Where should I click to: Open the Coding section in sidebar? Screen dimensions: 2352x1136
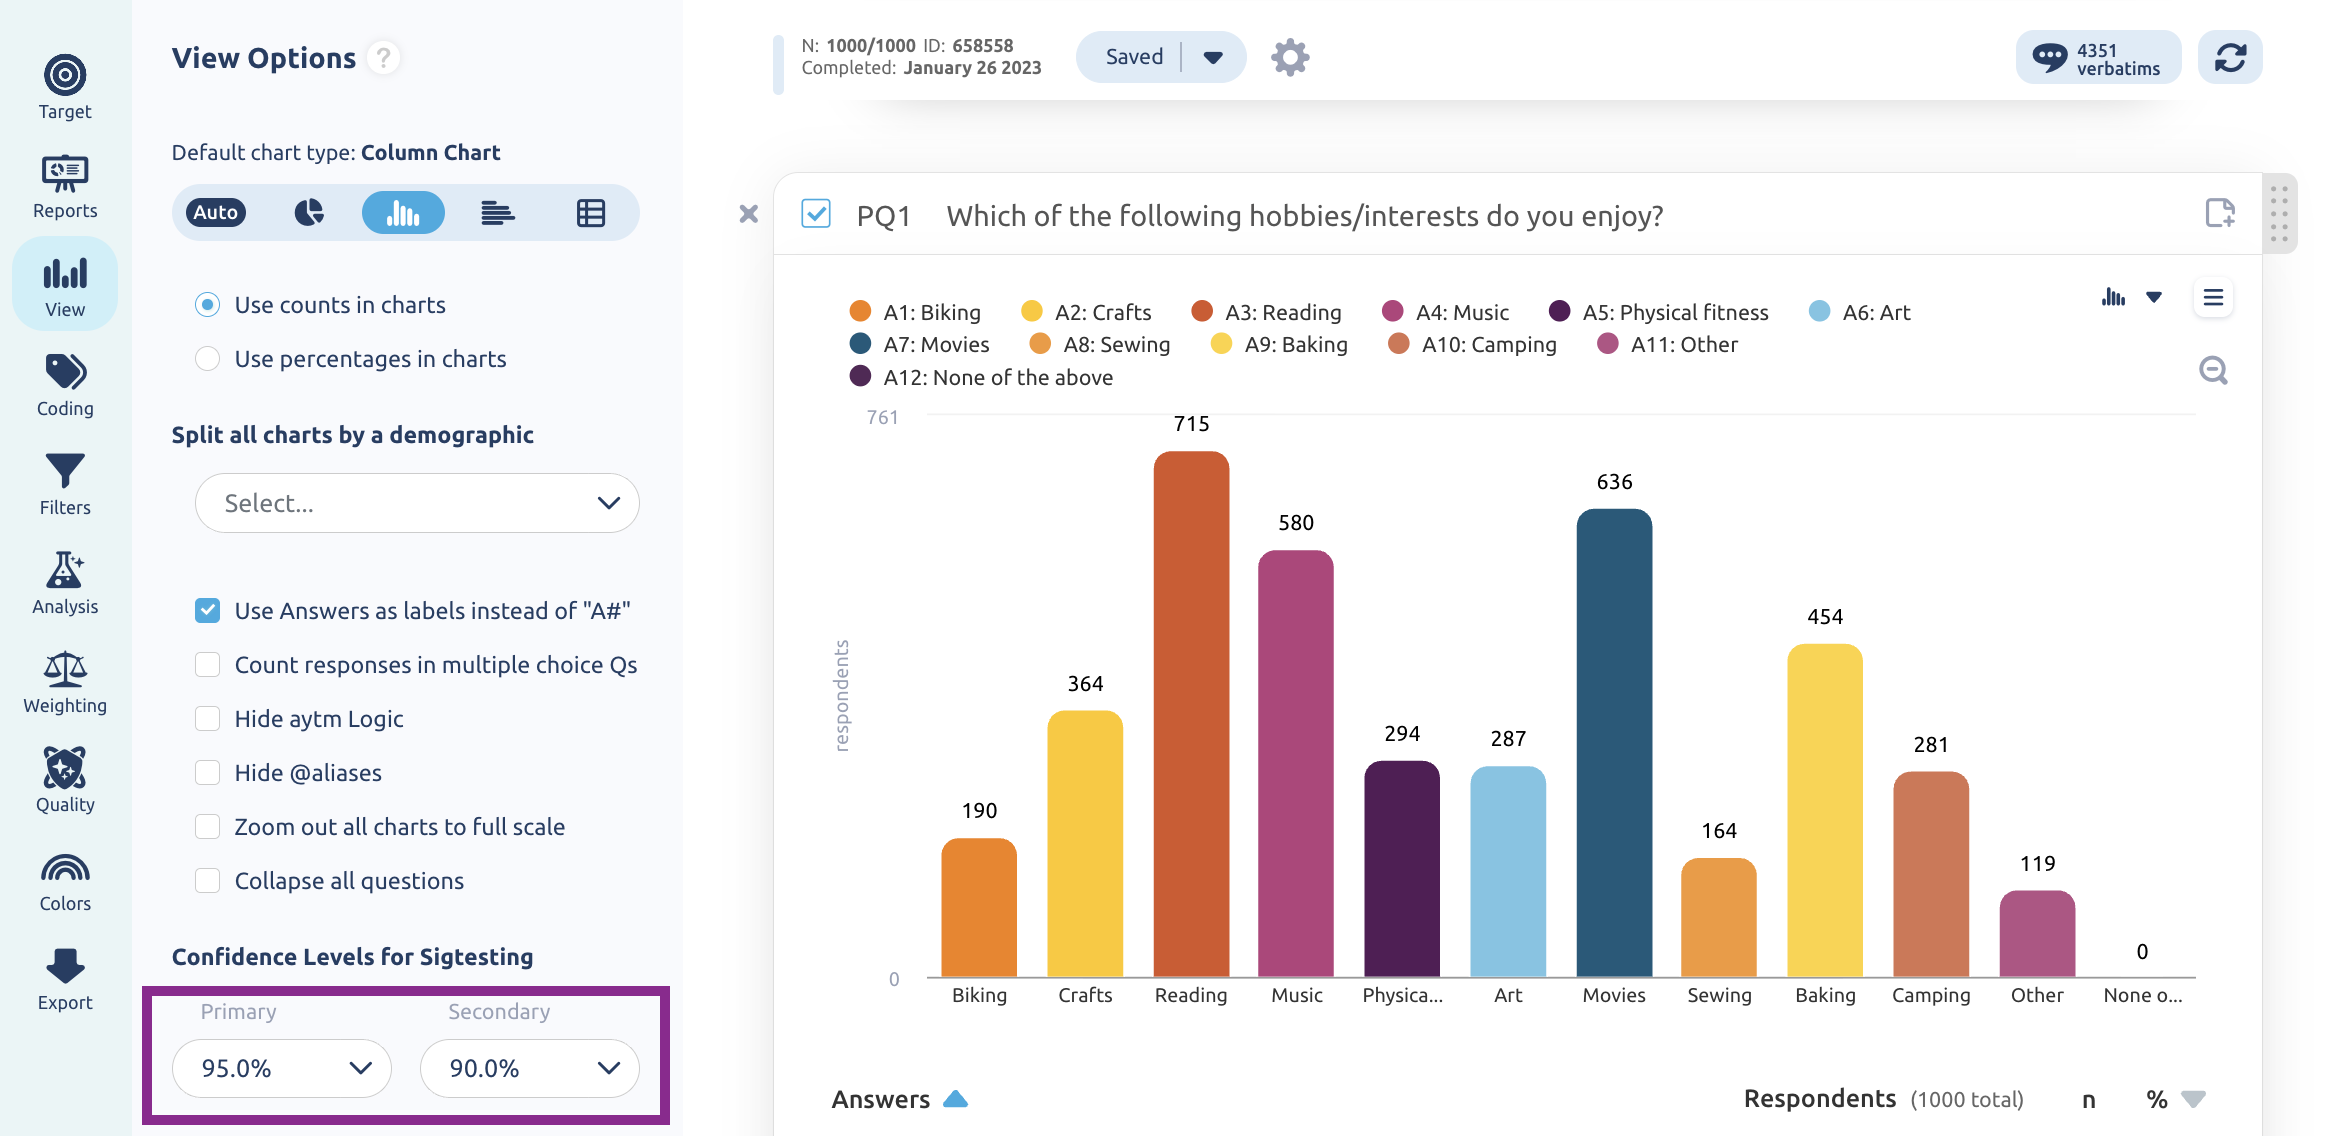click(x=65, y=385)
